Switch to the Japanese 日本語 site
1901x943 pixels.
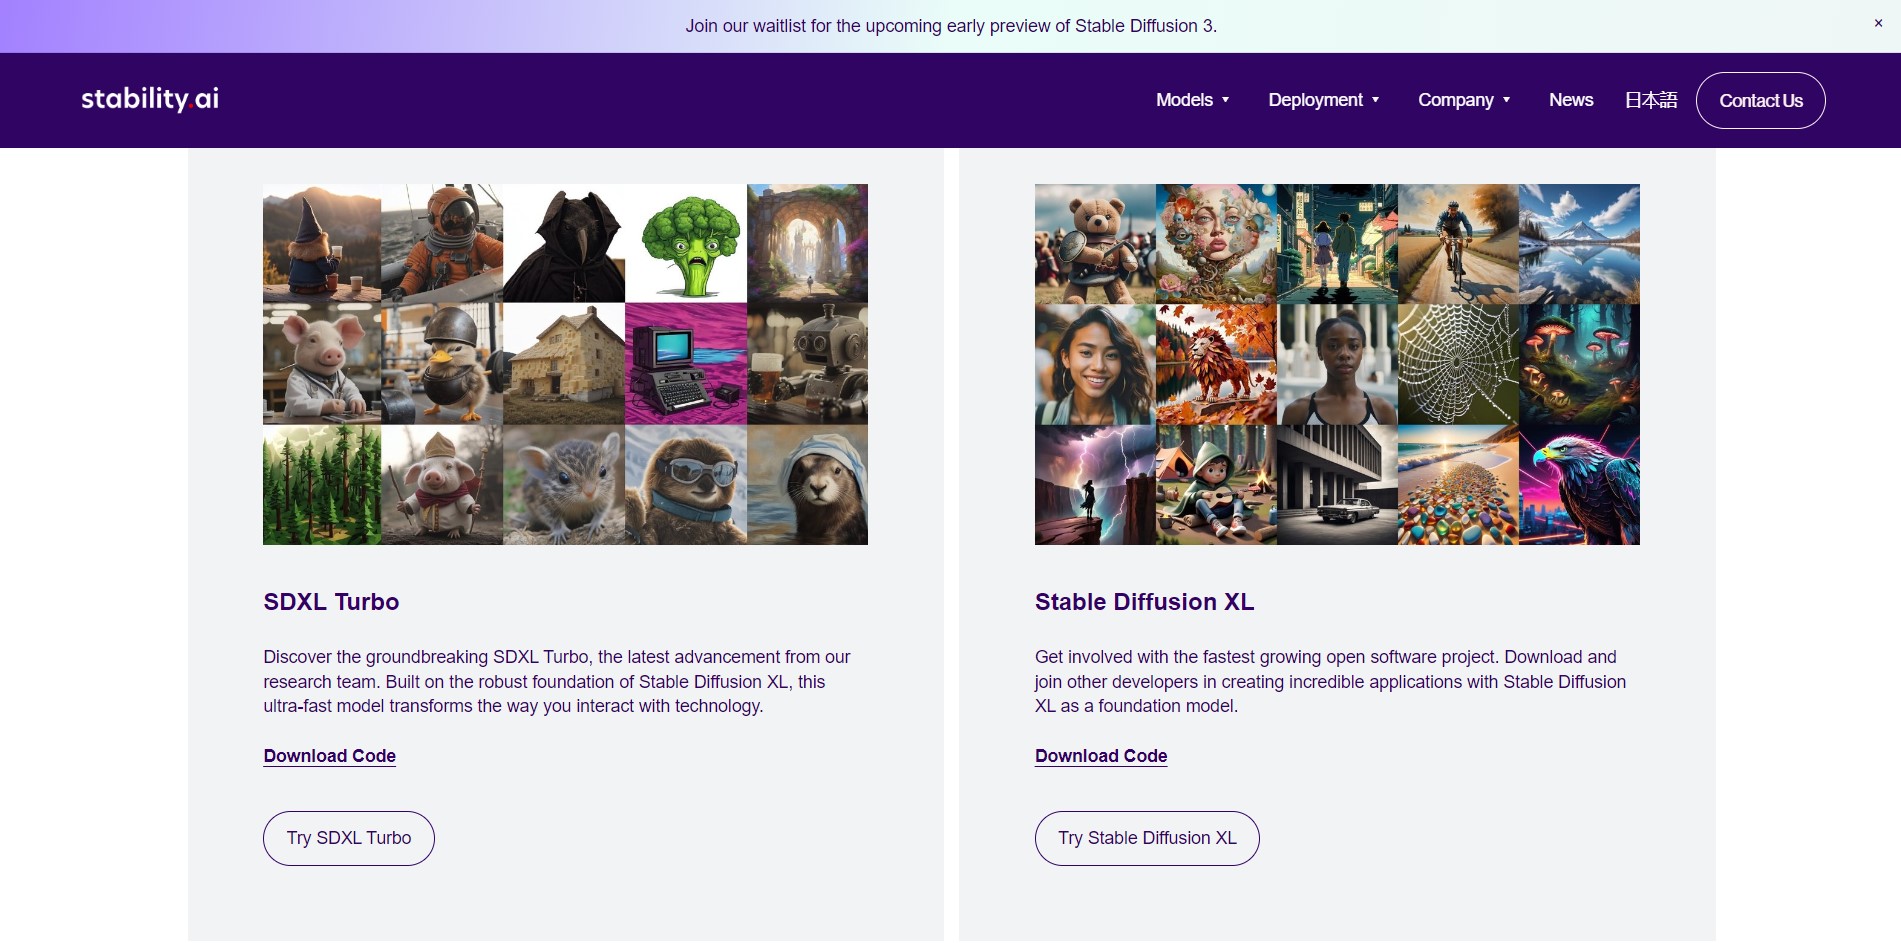tap(1651, 100)
